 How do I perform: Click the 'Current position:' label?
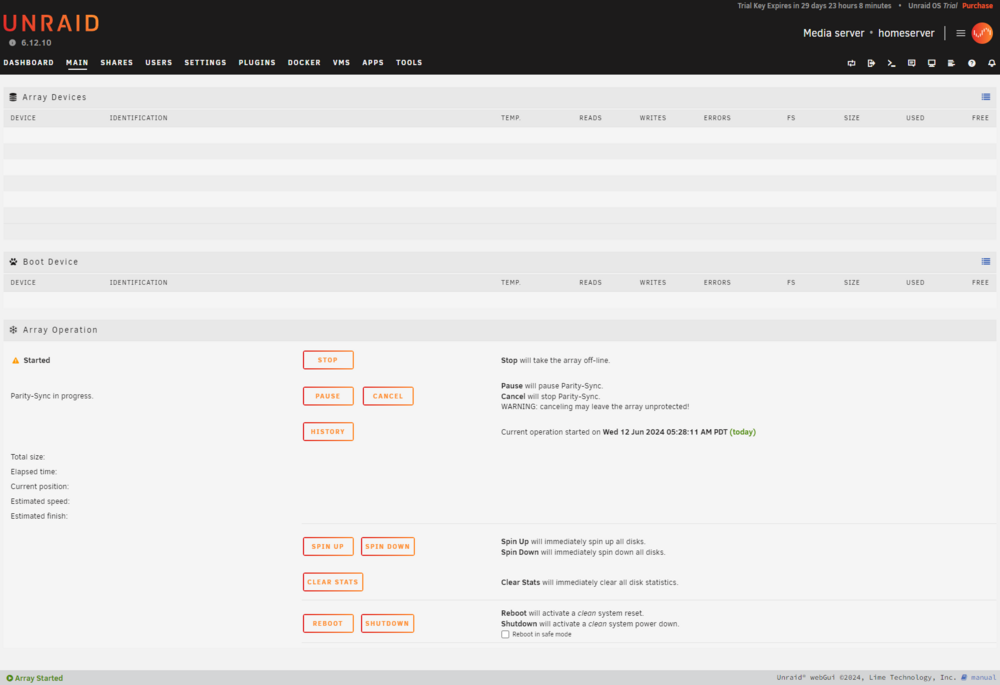40,487
